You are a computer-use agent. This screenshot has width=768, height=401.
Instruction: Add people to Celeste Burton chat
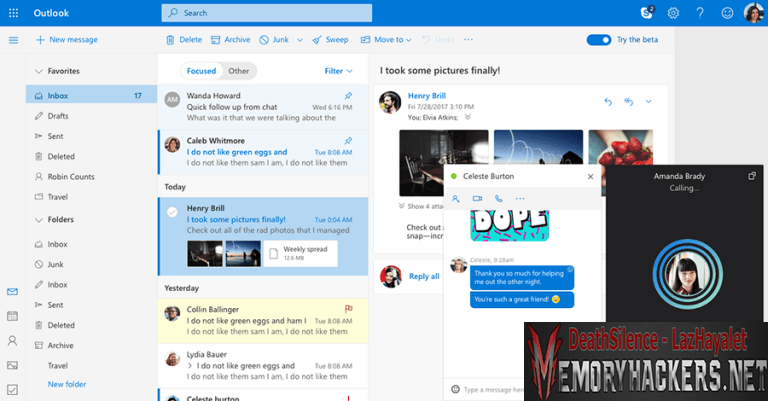pyautogui.click(x=456, y=198)
